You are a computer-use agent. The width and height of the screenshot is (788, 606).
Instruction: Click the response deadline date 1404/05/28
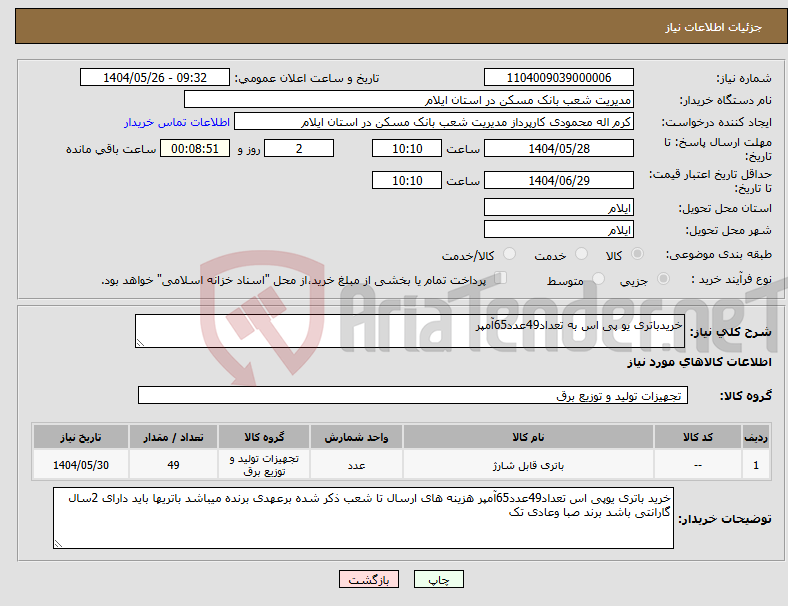(558, 148)
